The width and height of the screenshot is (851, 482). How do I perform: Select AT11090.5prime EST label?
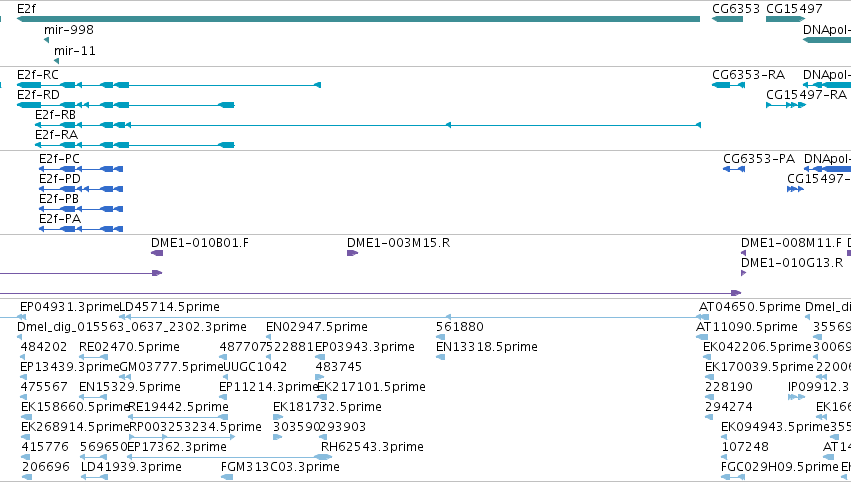[x=747, y=327]
